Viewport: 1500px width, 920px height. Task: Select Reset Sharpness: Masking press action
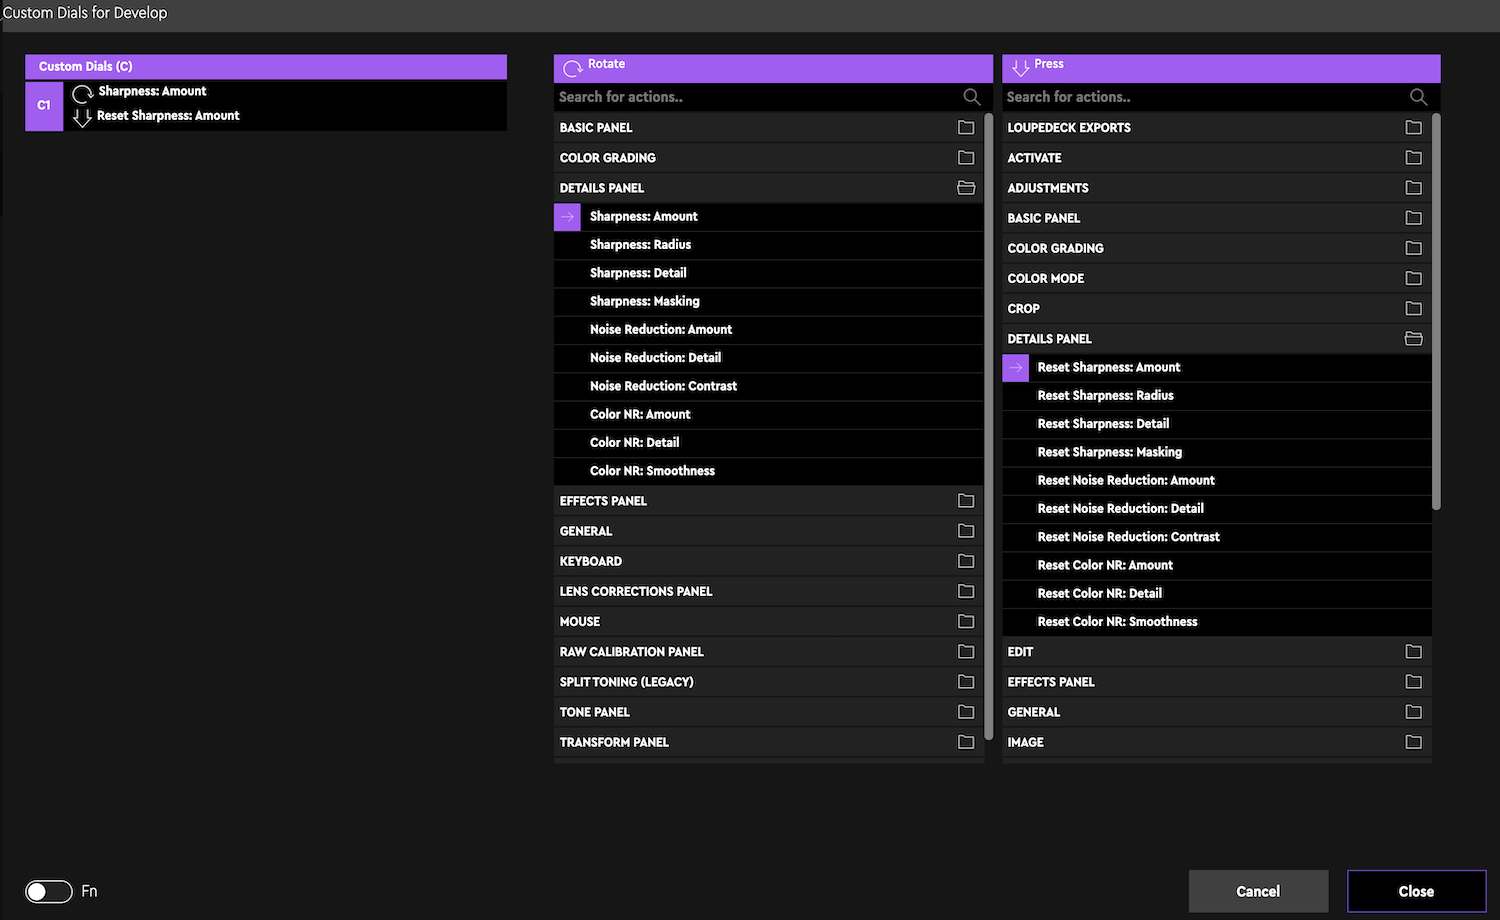[1216, 452]
